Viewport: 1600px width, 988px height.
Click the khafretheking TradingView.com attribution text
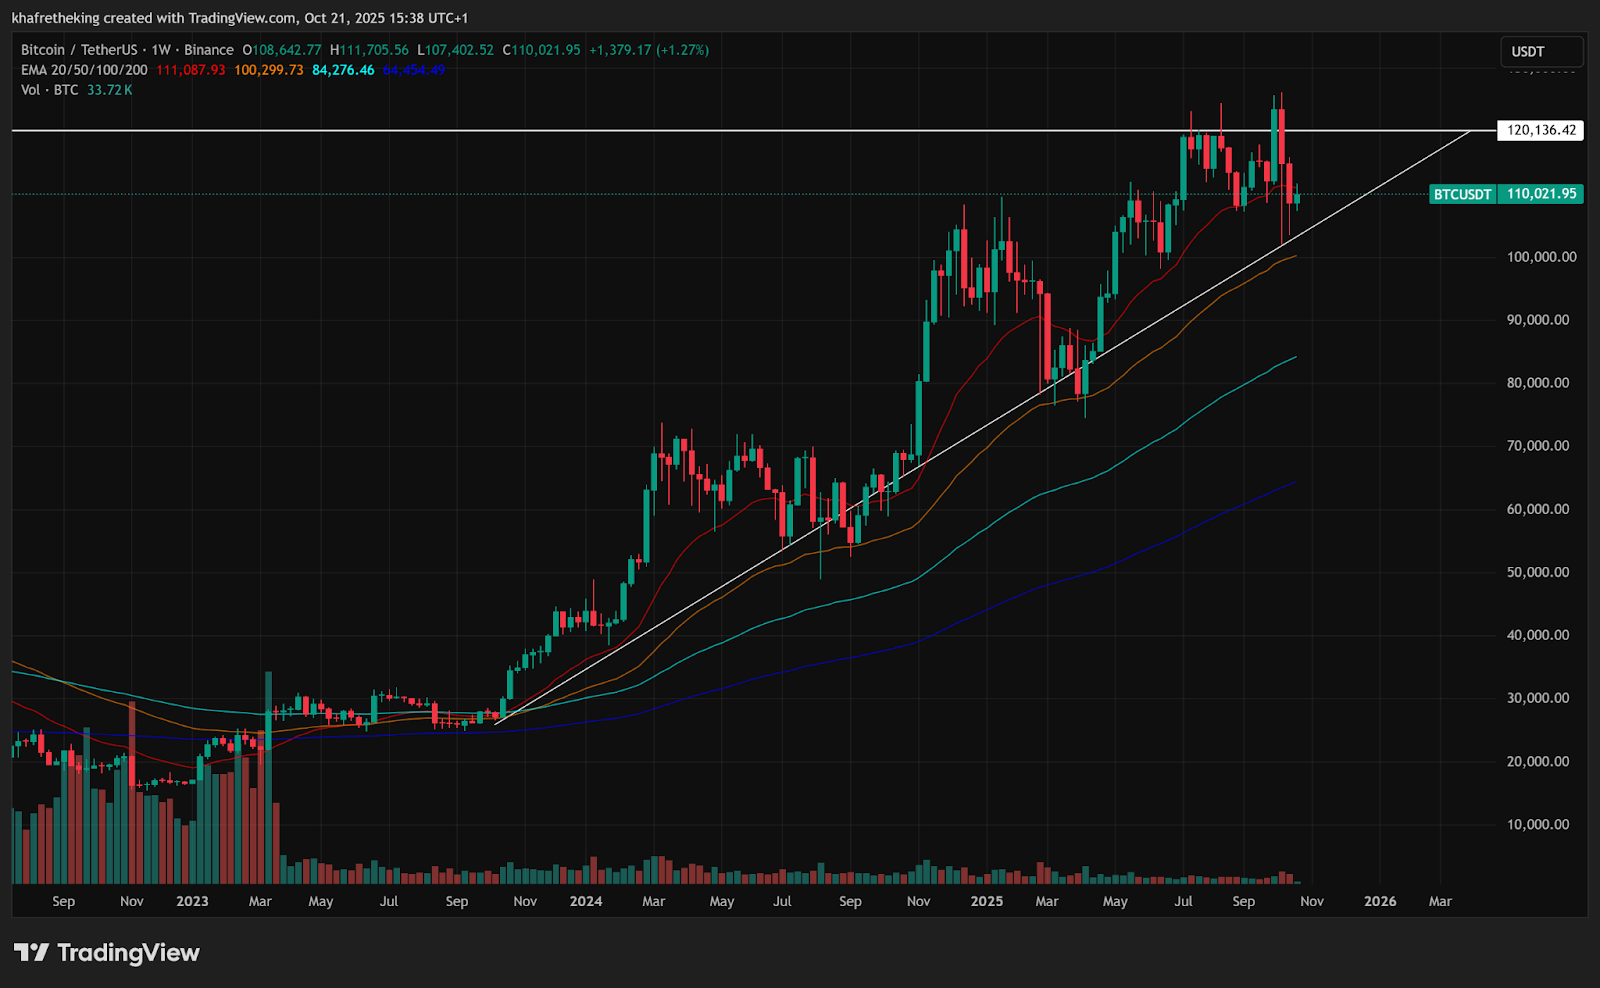tap(239, 18)
